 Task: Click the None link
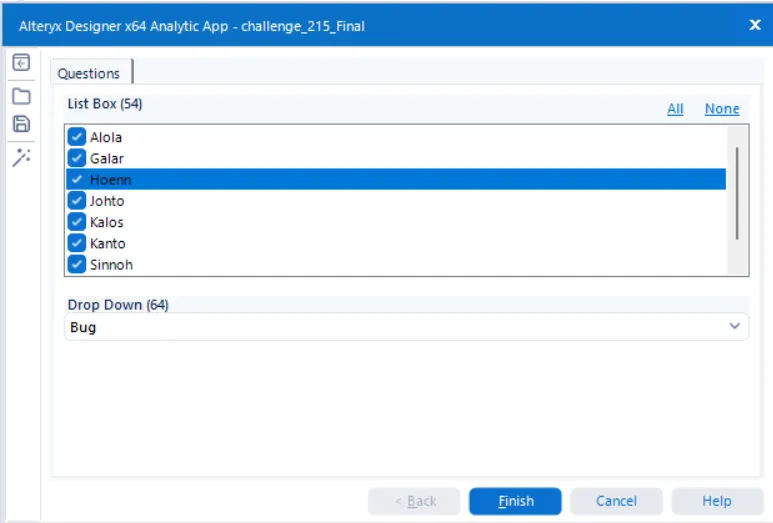[x=722, y=108]
